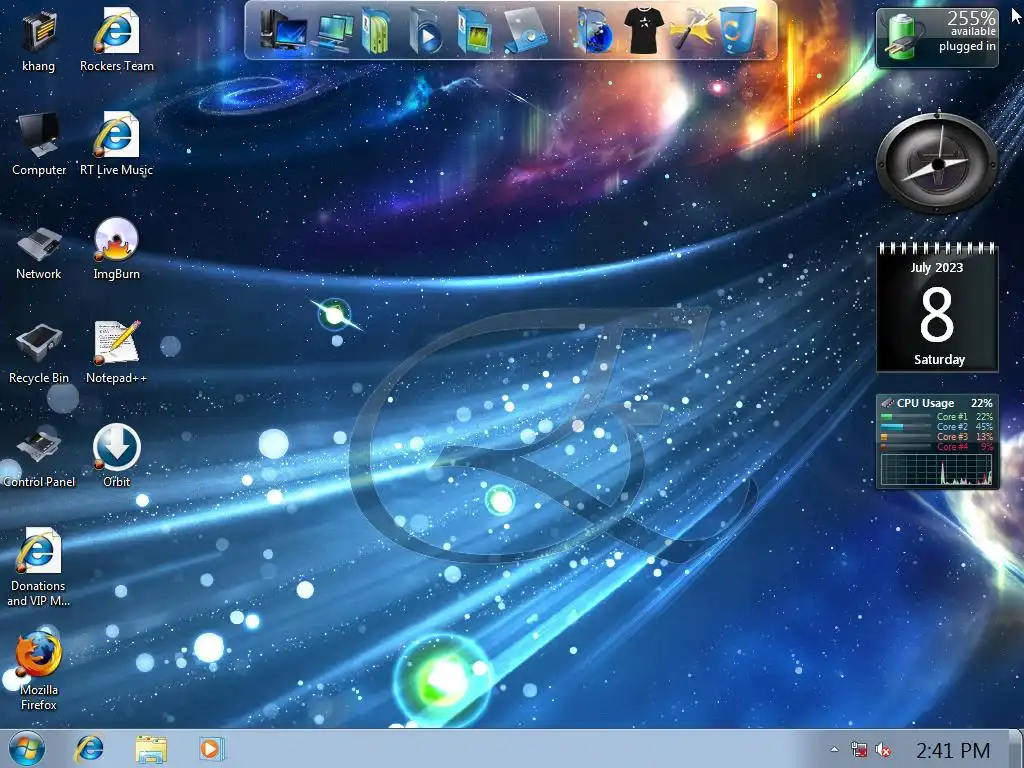Click the Core #3 13% row
The width and height of the screenshot is (1024, 768).
(x=936, y=436)
